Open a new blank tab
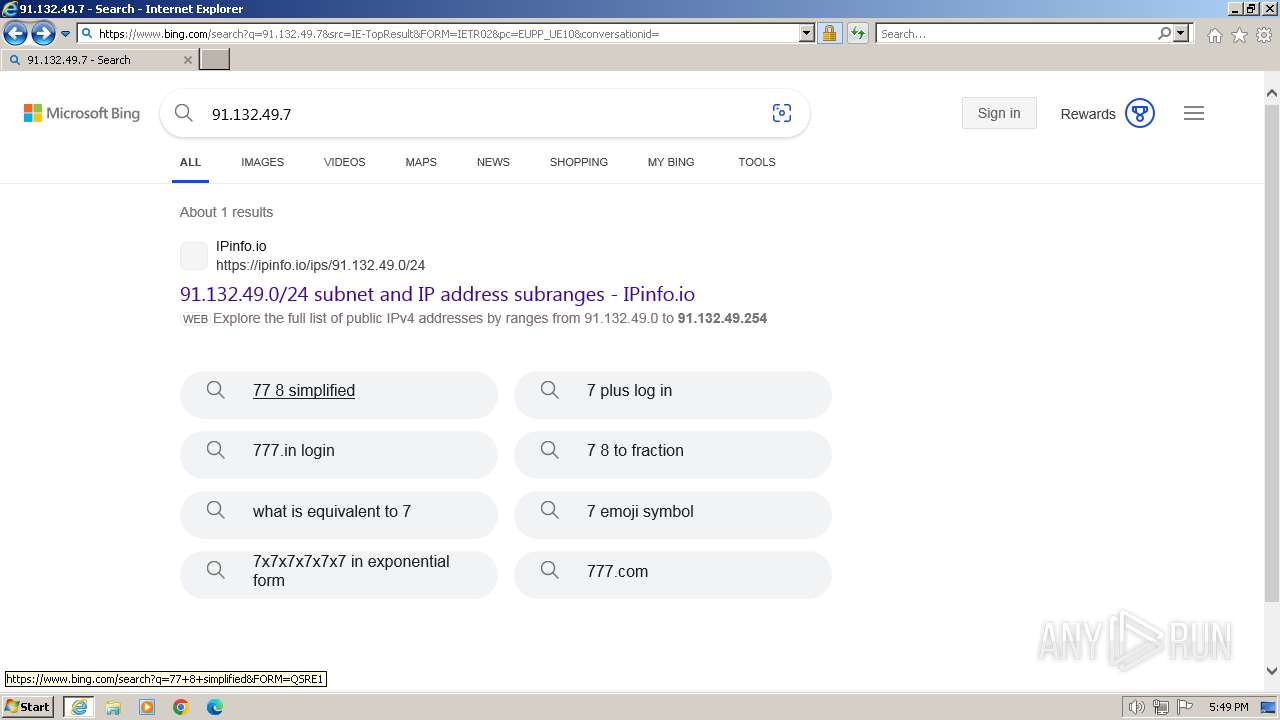The height and width of the screenshot is (720, 1280). [215, 60]
